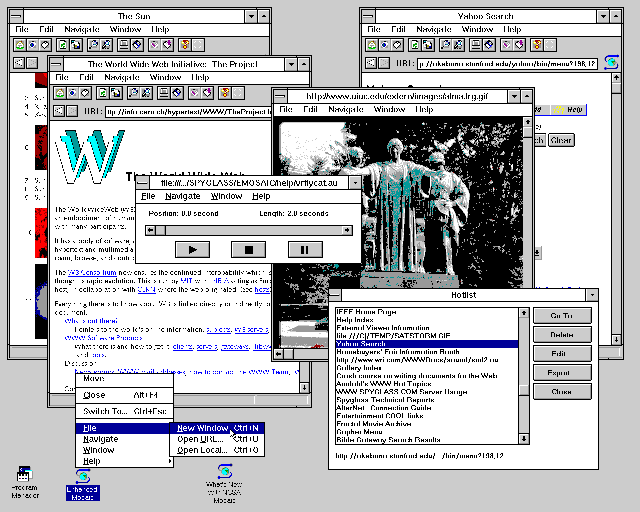Screen dimensions: 640x512
Task: Click the Close button in Hotlist
Action: [x=562, y=392]
